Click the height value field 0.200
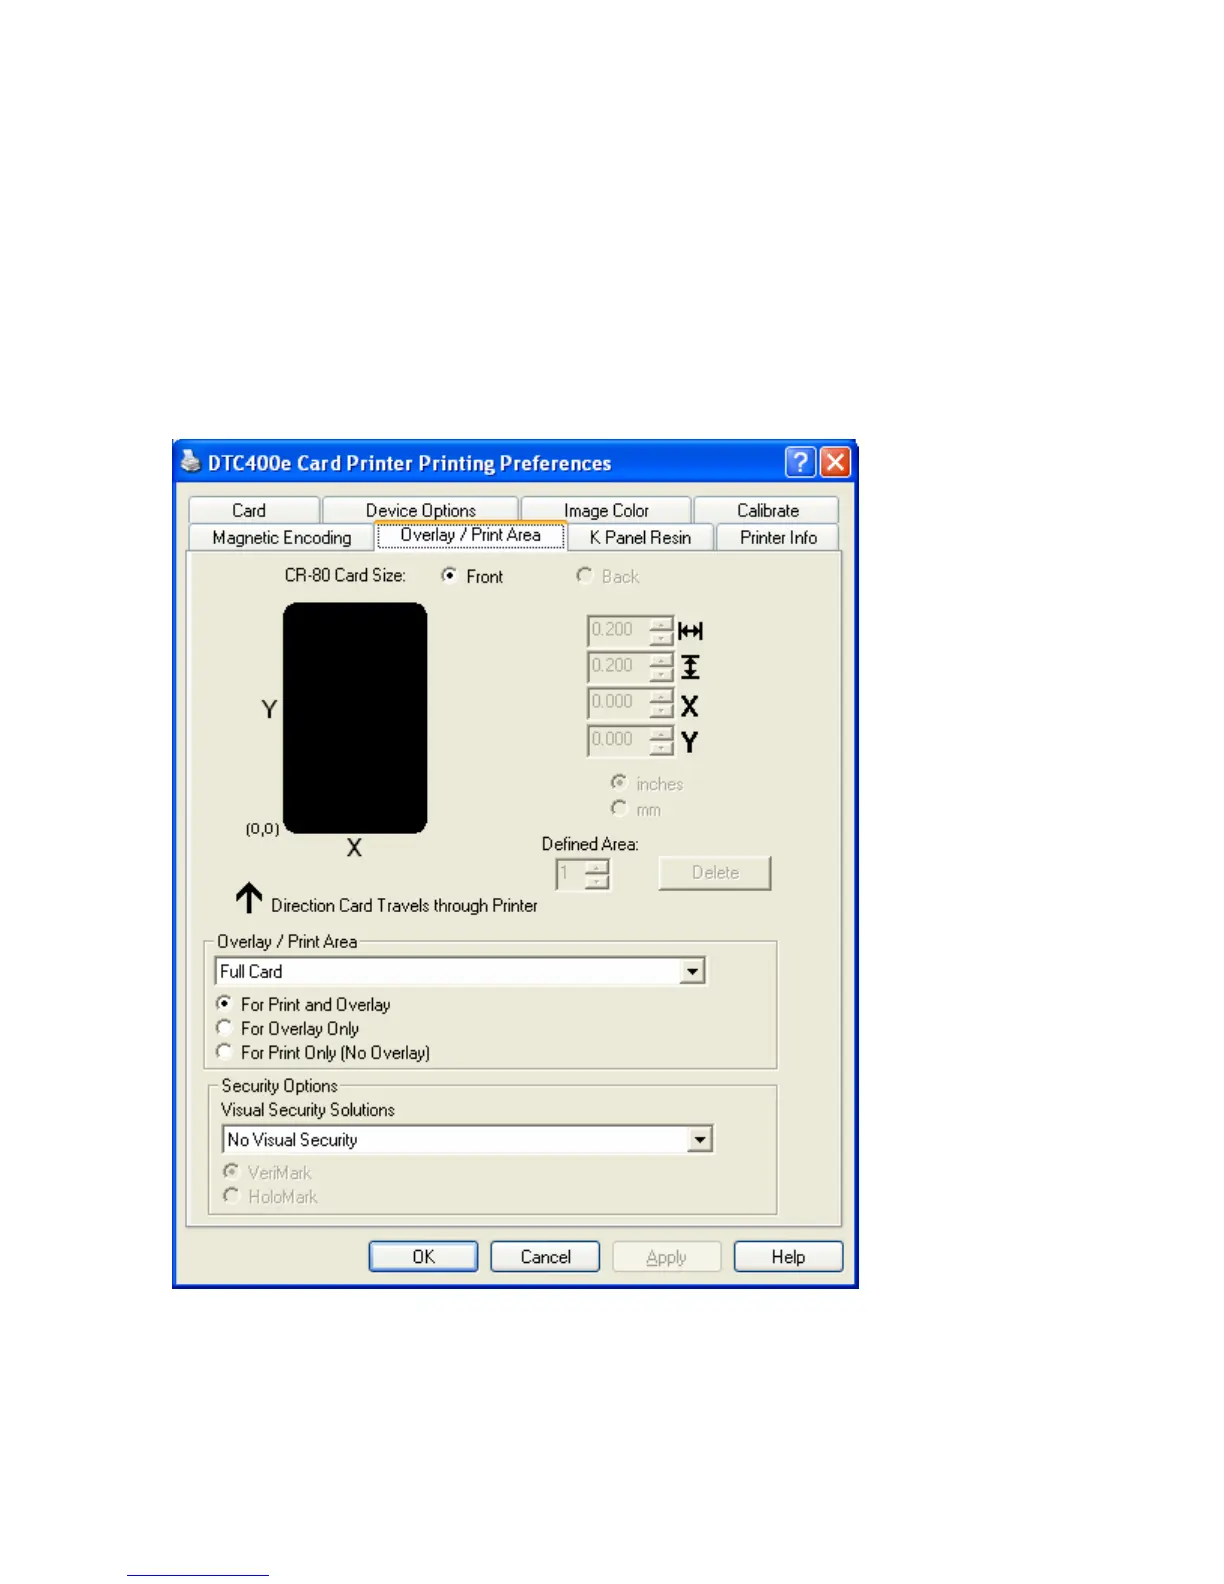The image size is (1224, 1584). click(x=618, y=666)
